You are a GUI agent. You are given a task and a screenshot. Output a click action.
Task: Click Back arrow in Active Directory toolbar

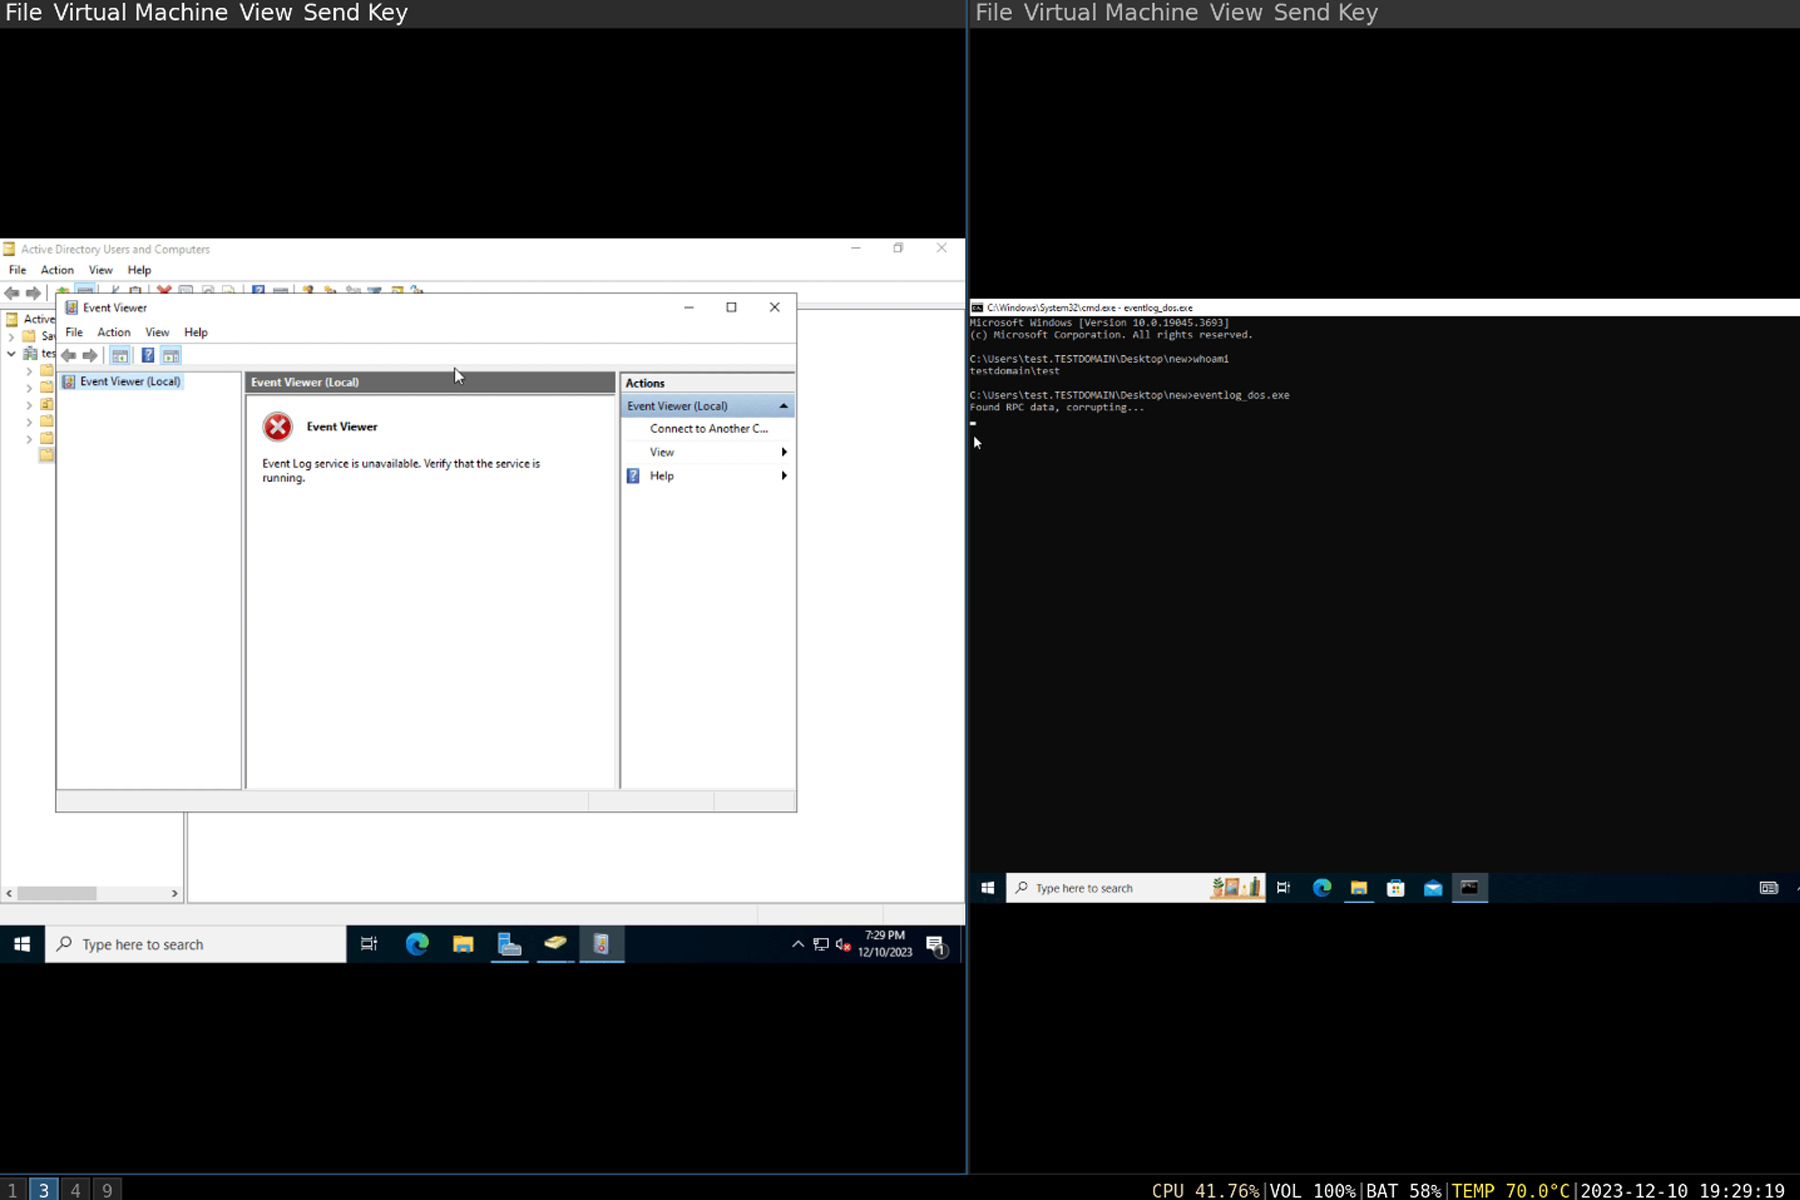pyautogui.click(x=12, y=293)
